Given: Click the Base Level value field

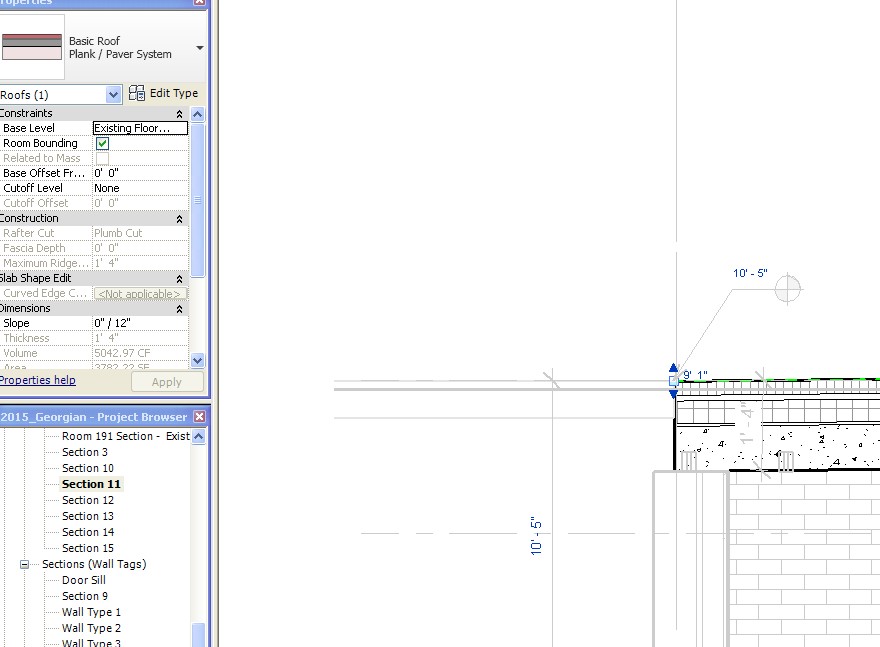Looking at the screenshot, I should point(140,128).
